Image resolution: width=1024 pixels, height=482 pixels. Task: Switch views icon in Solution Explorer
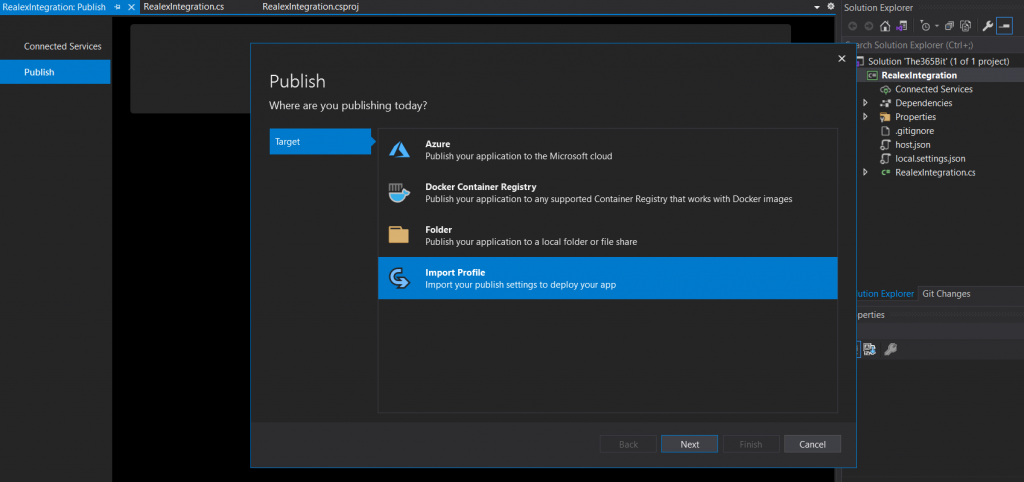[x=901, y=26]
